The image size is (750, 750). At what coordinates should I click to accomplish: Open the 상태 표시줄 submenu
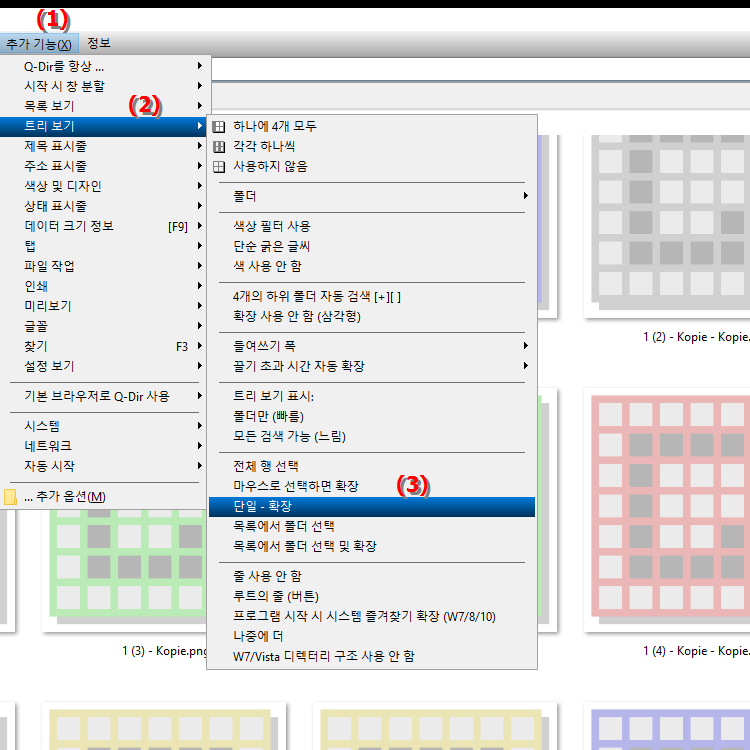tap(103, 206)
